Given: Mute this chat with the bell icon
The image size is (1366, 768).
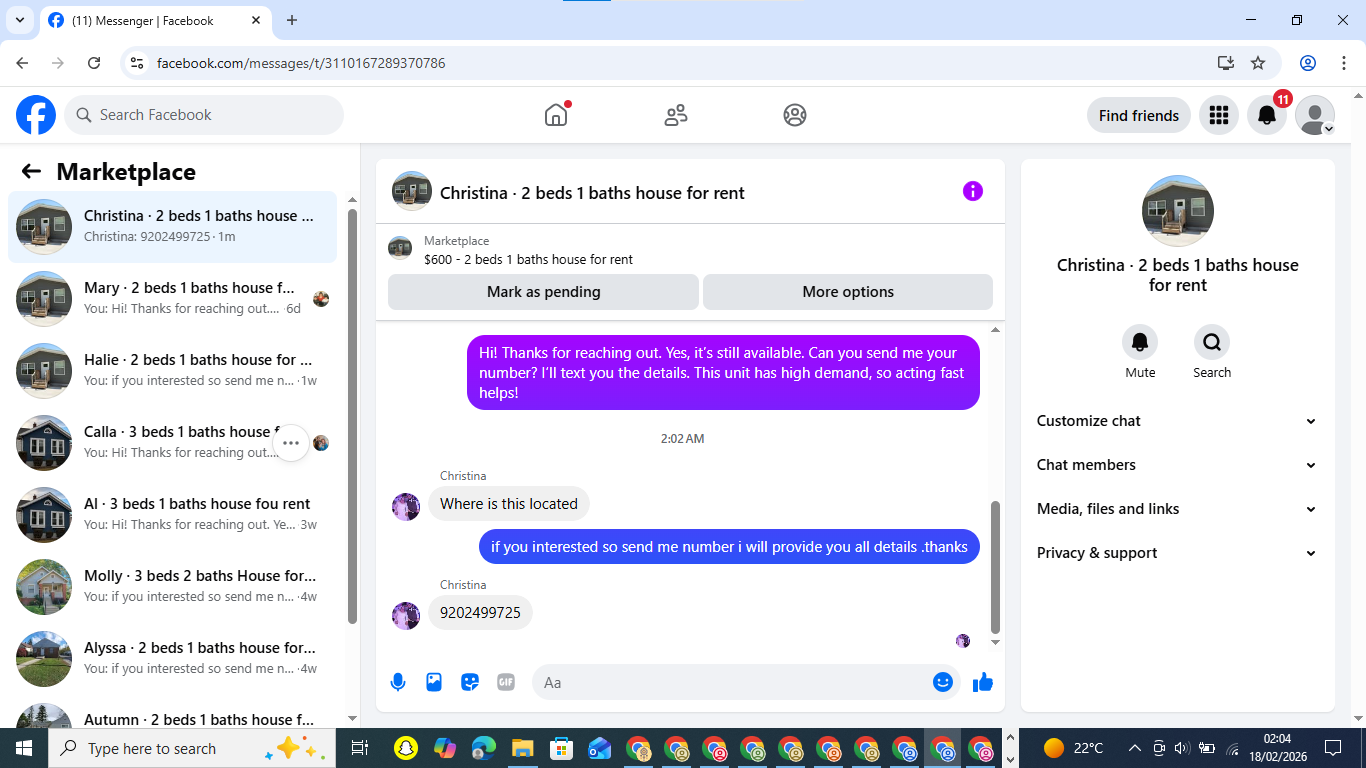Looking at the screenshot, I should (x=1140, y=342).
